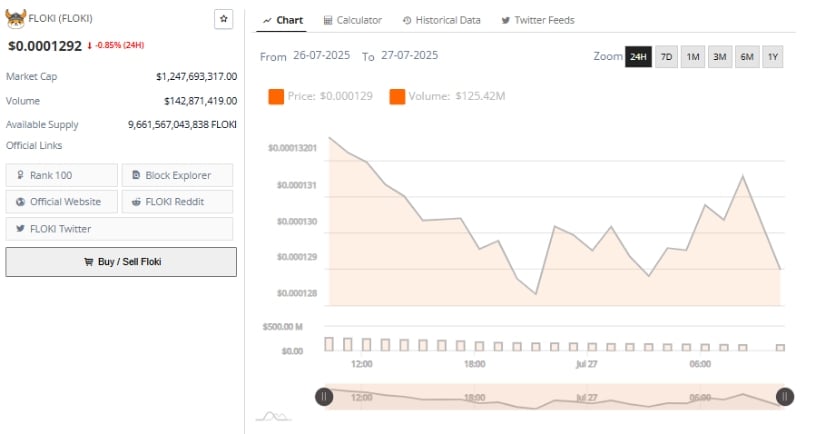Click the $0.0001292 price value
This screenshot has width=825, height=434.
(x=45, y=46)
